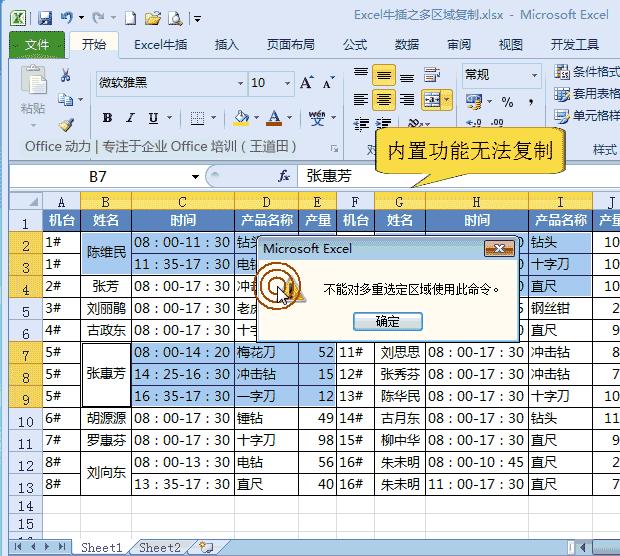Toggle middle vertical alignment
Image resolution: width=620 pixels, height=556 pixels.
pos(384,75)
